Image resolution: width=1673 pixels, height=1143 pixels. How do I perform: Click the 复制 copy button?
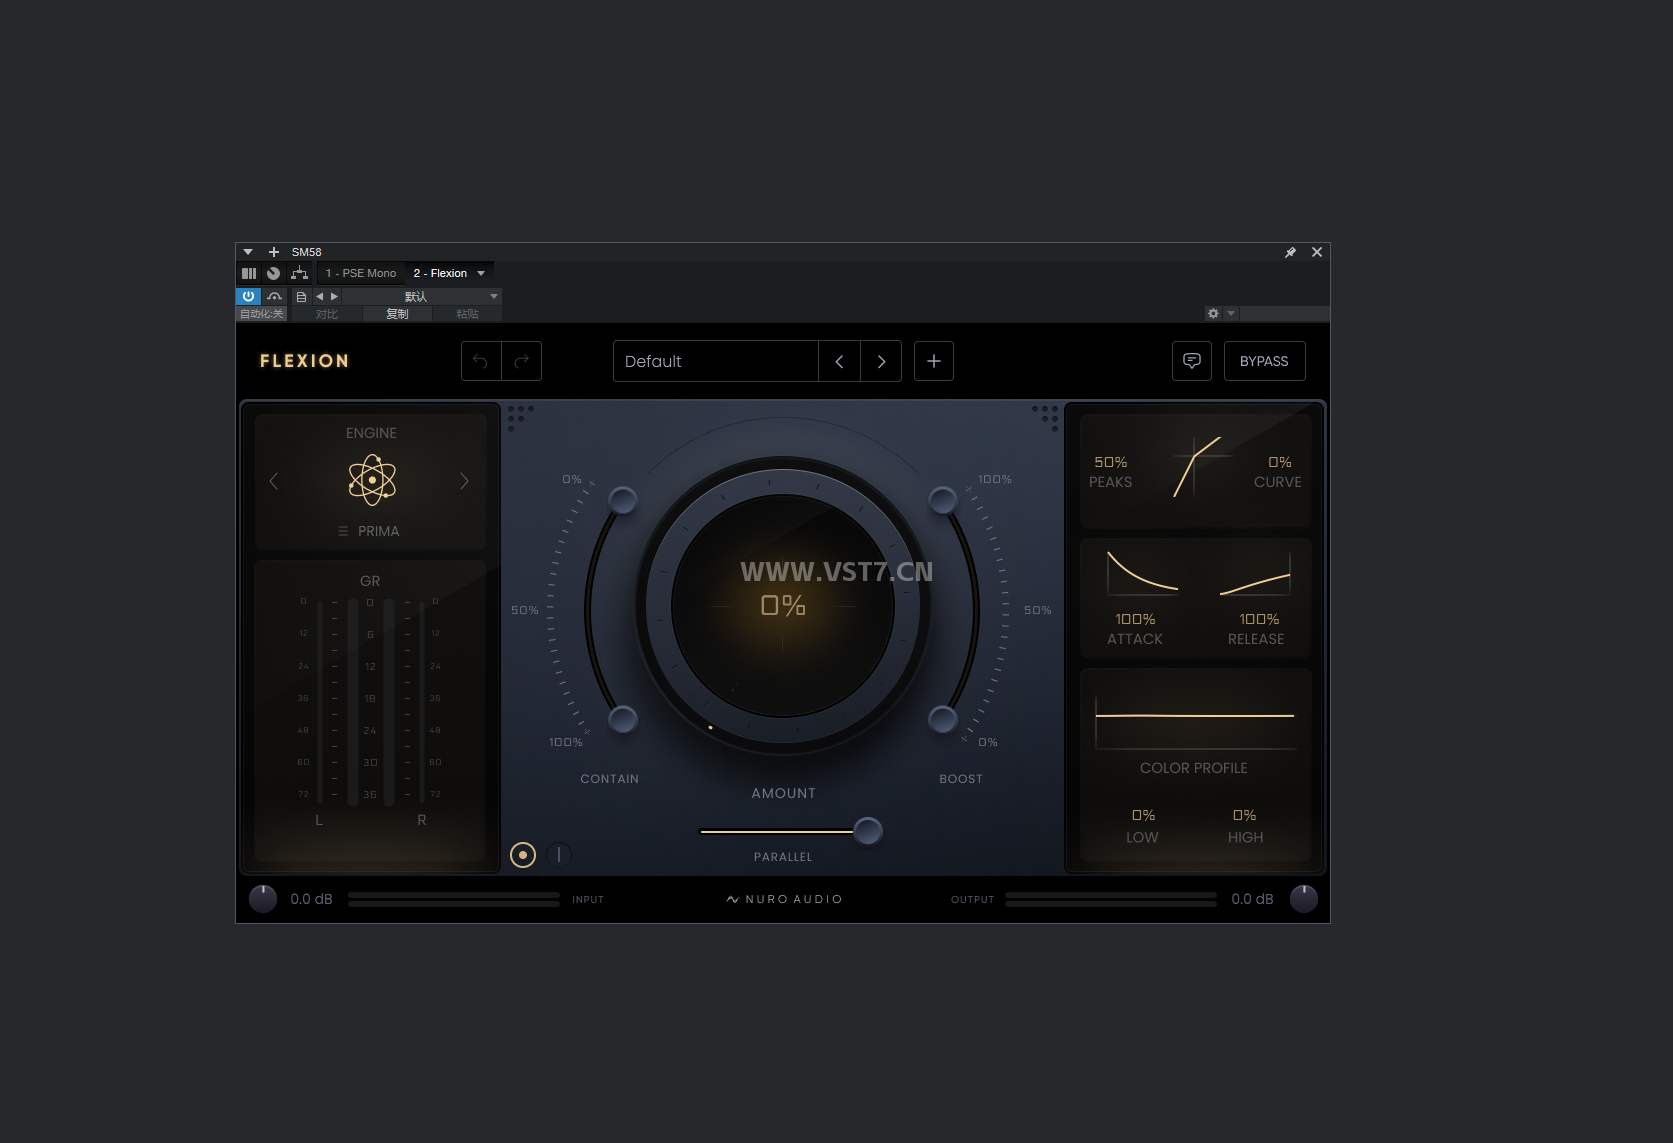[x=398, y=314]
